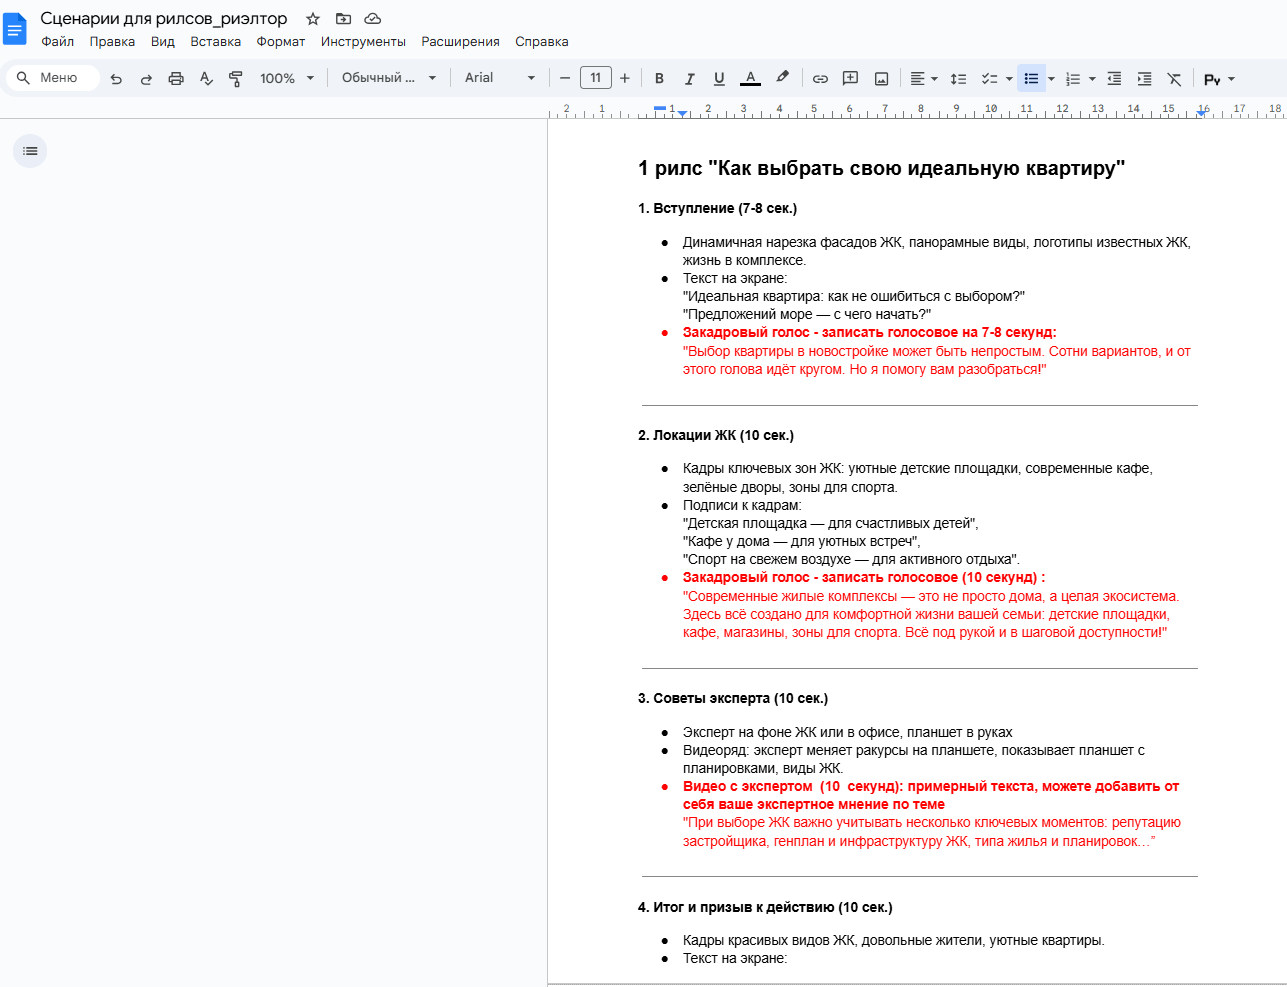
Task: Choose text color via underlined A
Action: pyautogui.click(x=750, y=78)
